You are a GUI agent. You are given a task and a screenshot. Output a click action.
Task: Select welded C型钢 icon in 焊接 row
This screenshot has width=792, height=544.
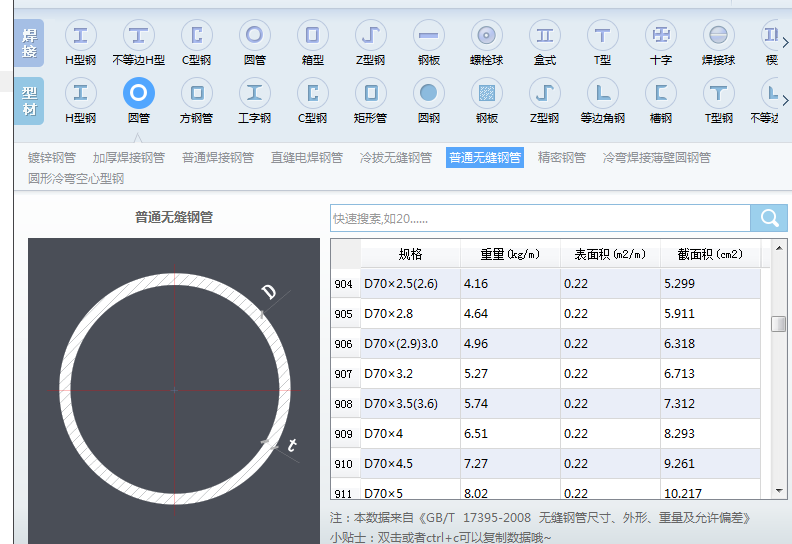click(196, 35)
